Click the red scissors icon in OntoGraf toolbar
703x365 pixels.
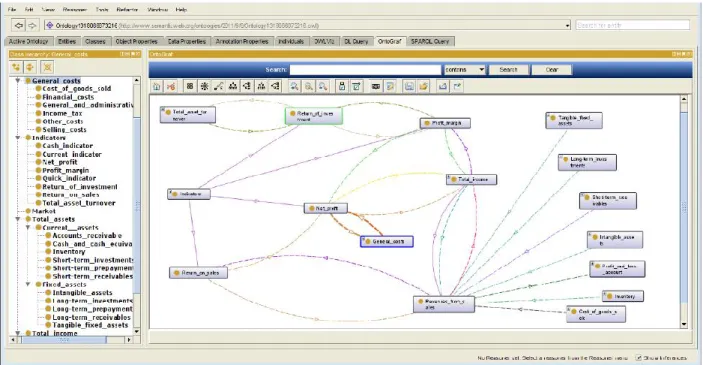click(171, 86)
